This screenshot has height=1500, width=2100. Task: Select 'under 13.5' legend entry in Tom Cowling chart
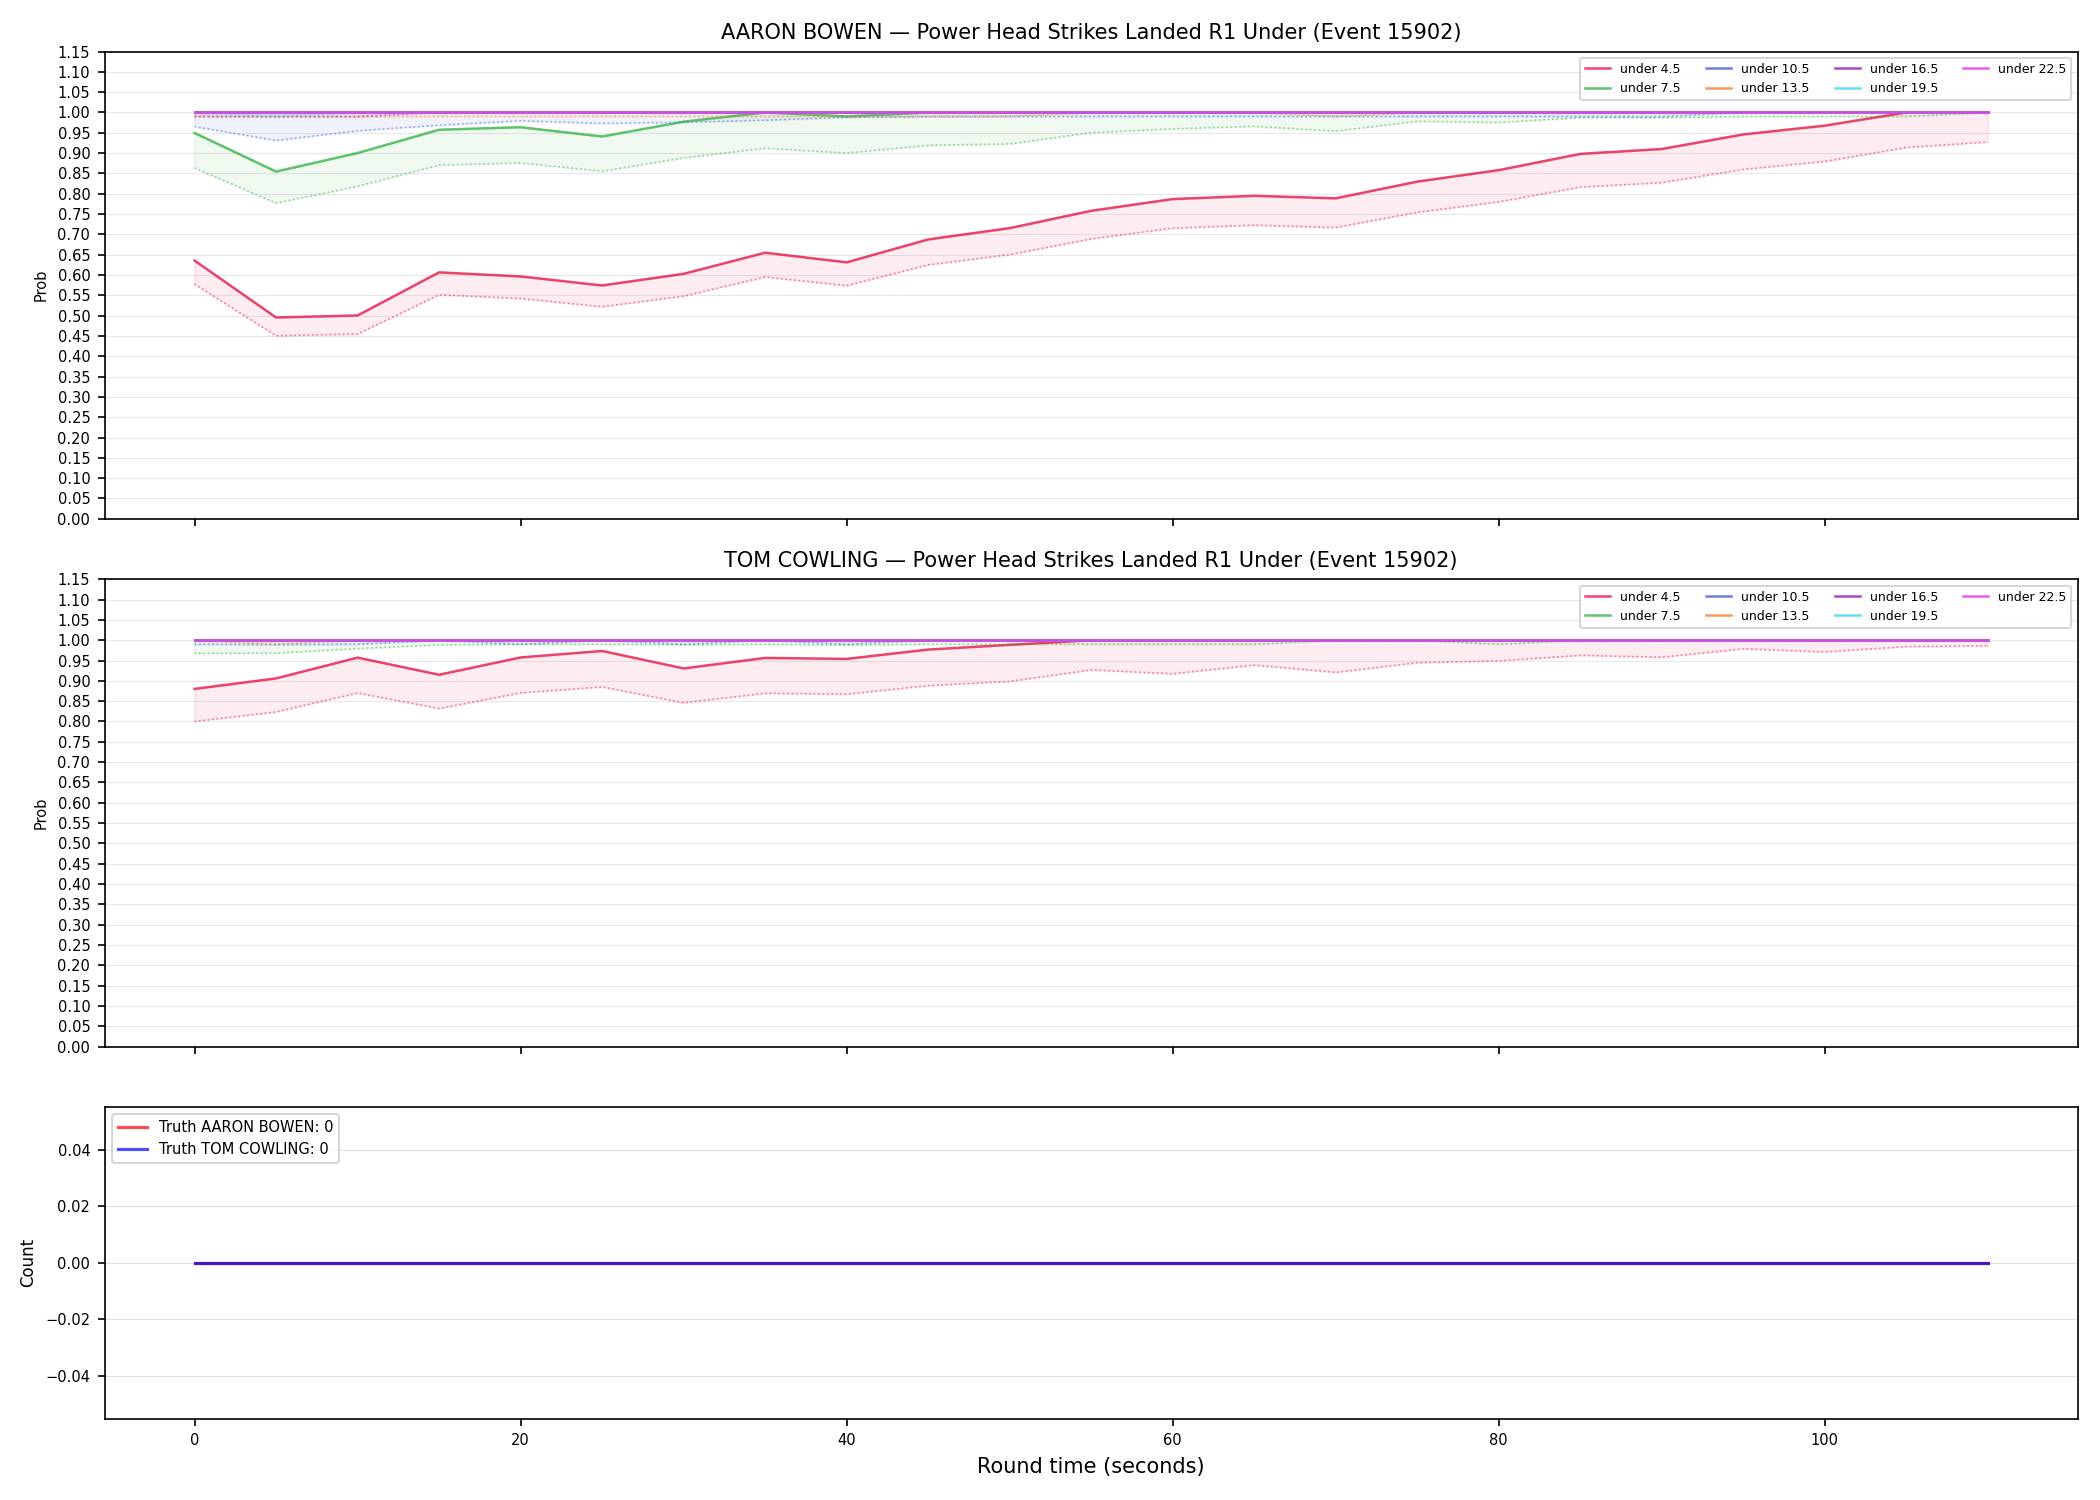(1757, 616)
